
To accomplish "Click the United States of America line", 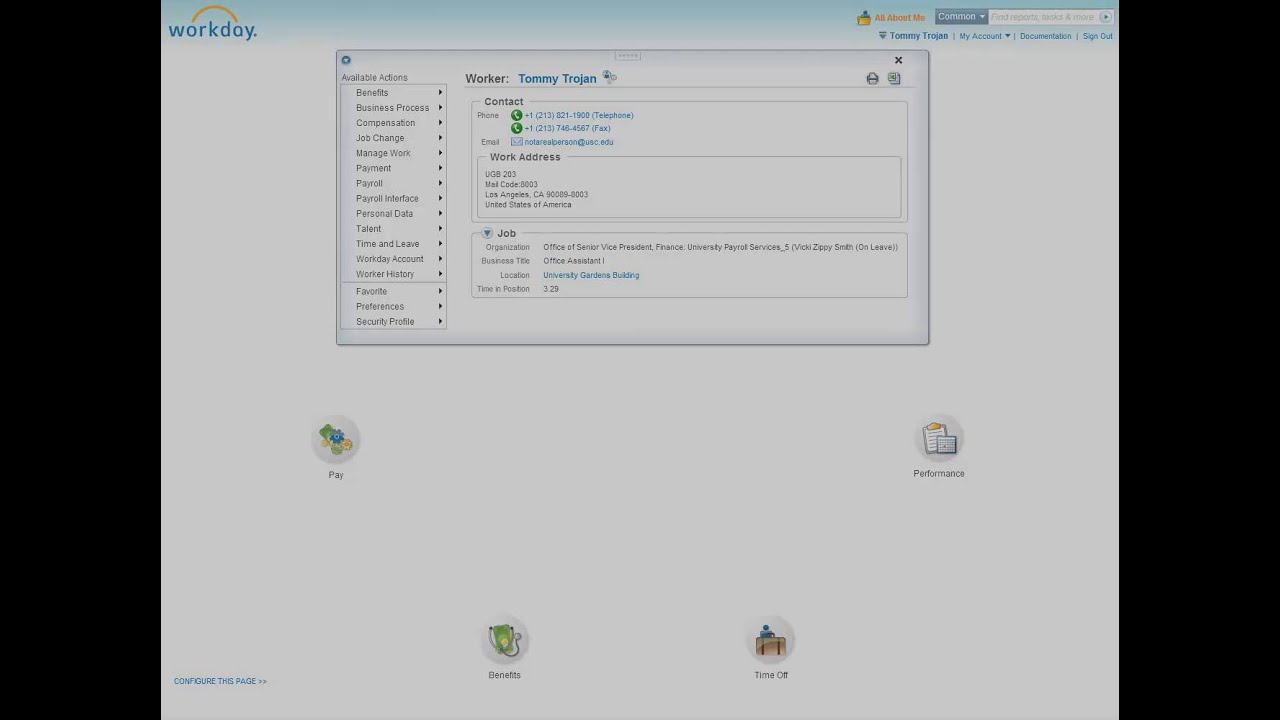I will pos(528,205).
